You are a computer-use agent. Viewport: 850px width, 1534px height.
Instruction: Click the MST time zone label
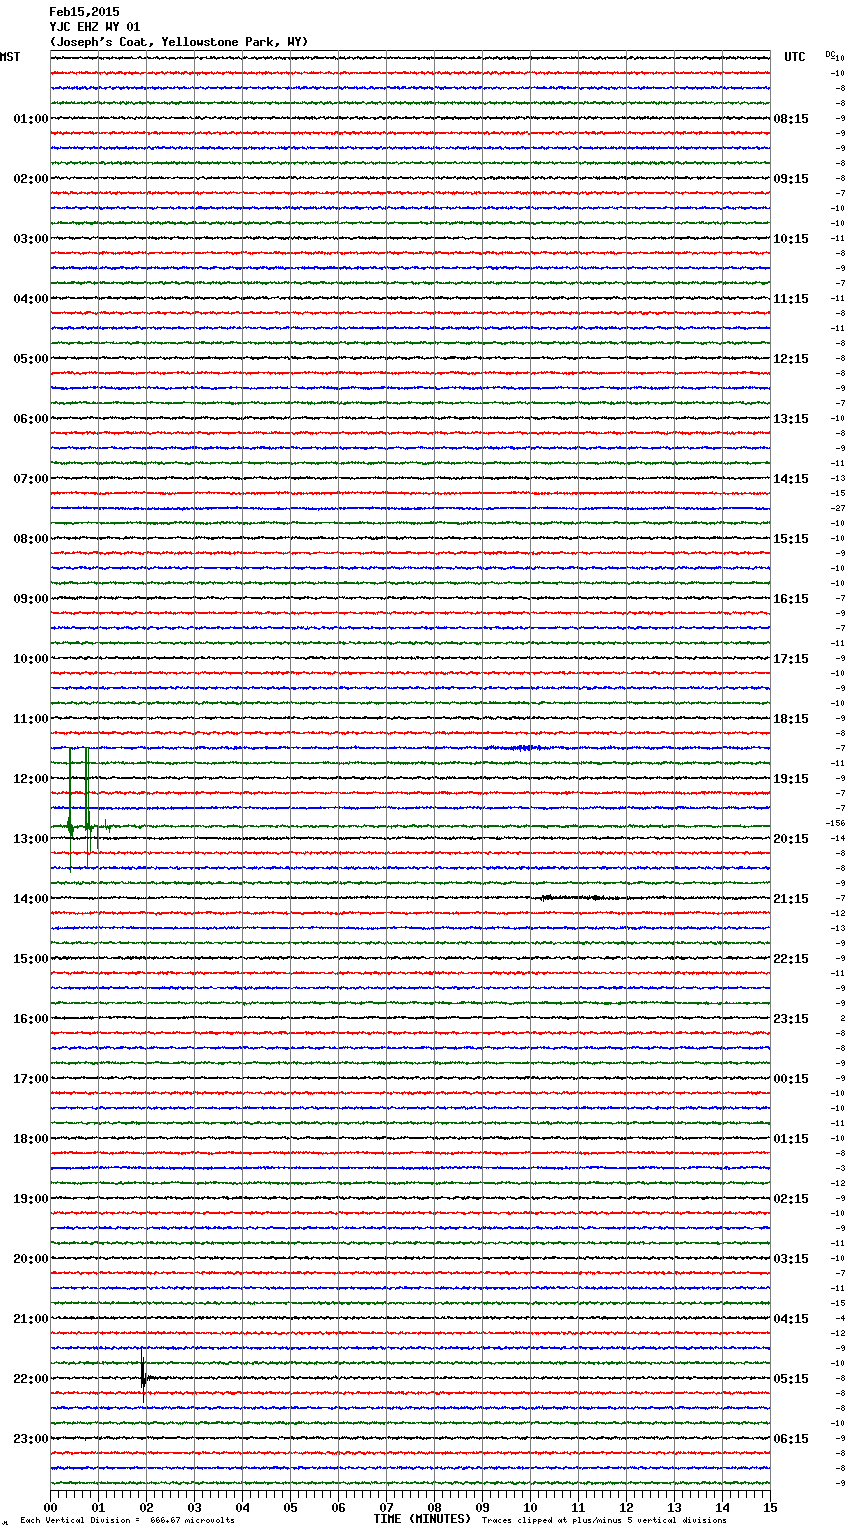[10, 57]
